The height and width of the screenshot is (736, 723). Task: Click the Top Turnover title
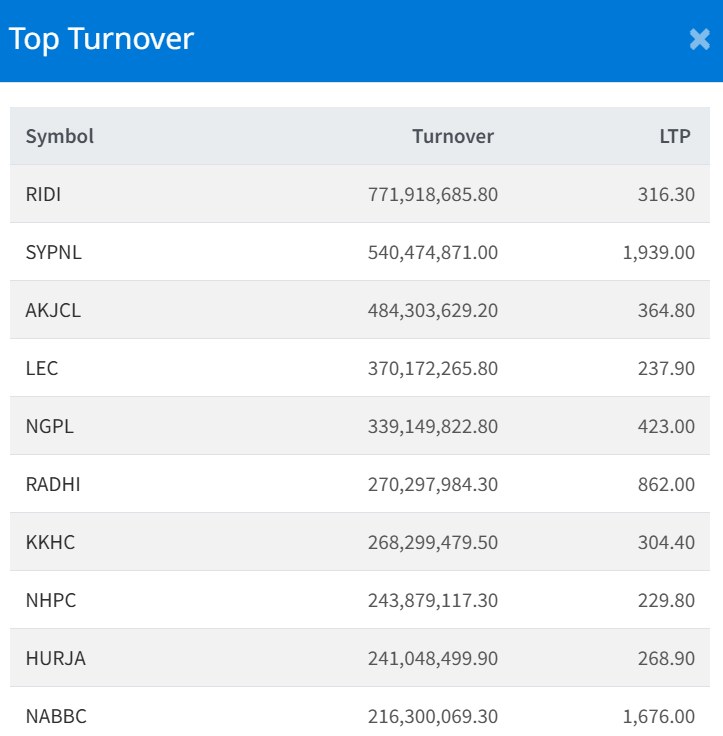101,39
